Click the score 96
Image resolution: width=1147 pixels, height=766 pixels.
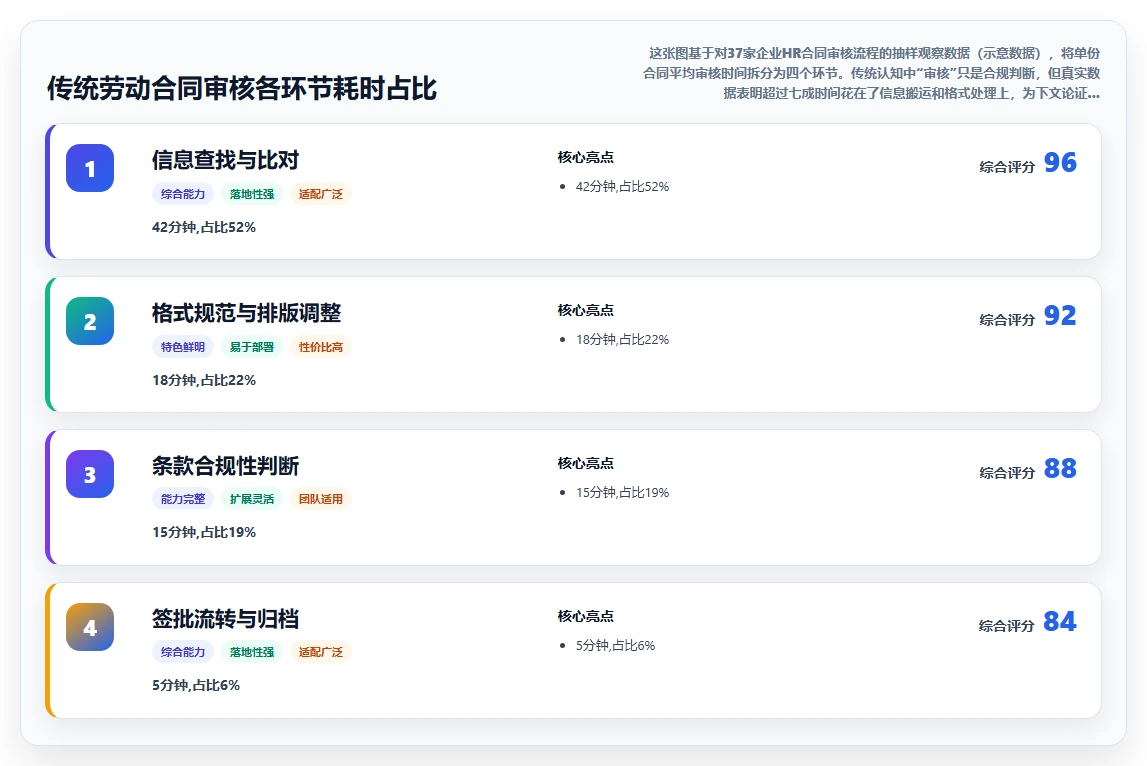coord(1060,162)
